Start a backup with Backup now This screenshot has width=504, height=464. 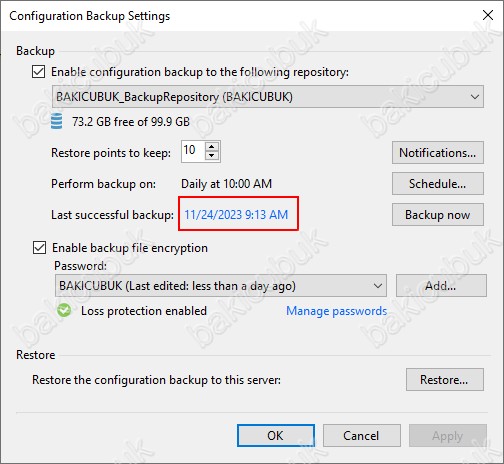438,215
